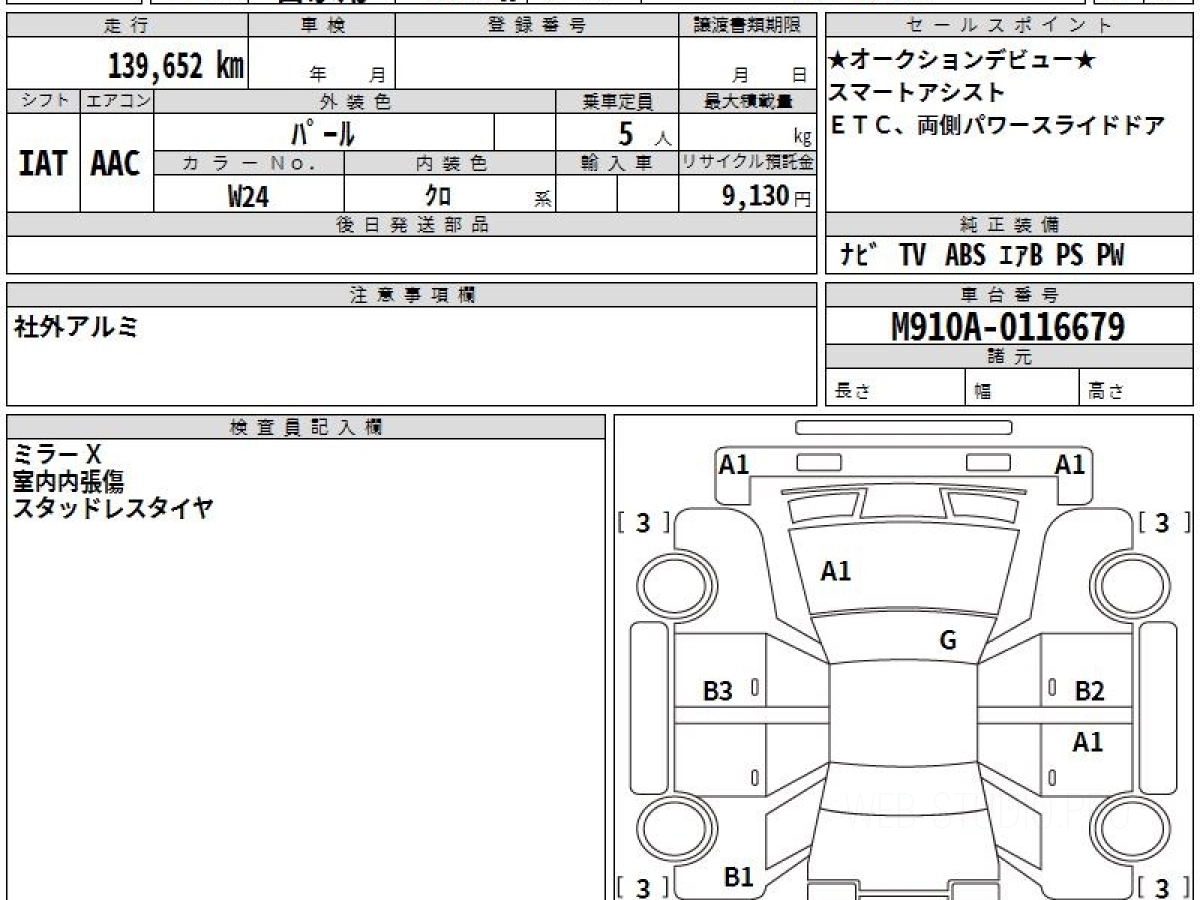Click the セールスポイント section header
This screenshot has width=1200, height=900.
coord(1009,26)
